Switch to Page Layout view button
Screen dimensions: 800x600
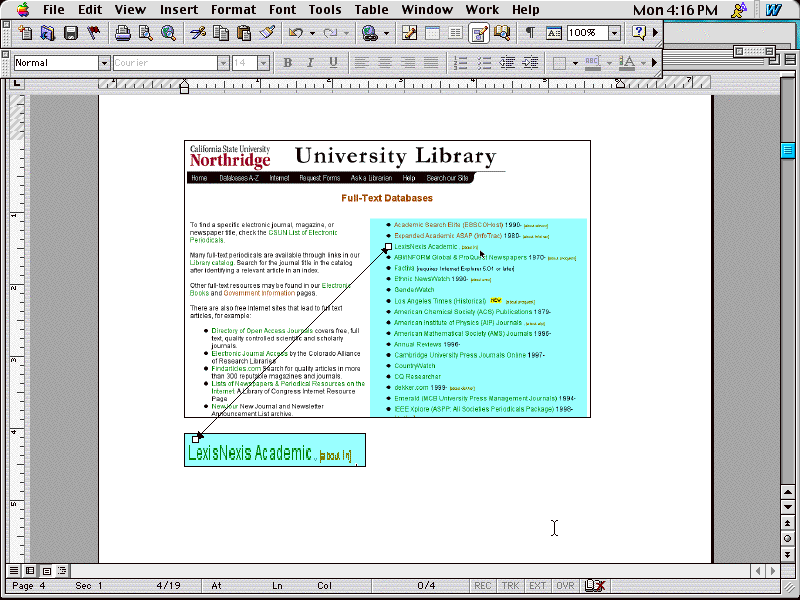(46, 570)
